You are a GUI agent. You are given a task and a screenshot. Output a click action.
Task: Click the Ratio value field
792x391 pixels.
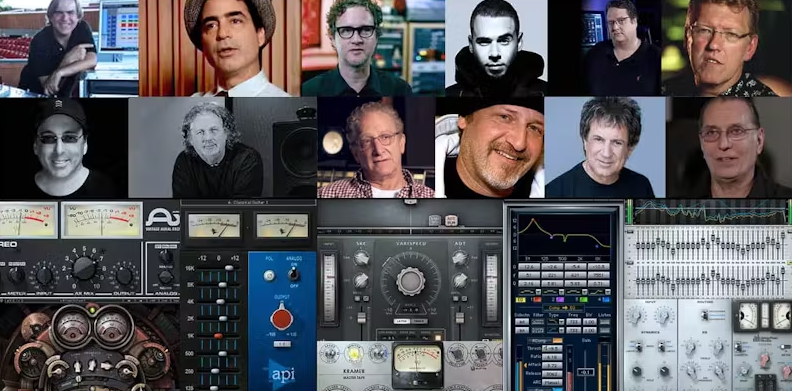(x=552, y=357)
